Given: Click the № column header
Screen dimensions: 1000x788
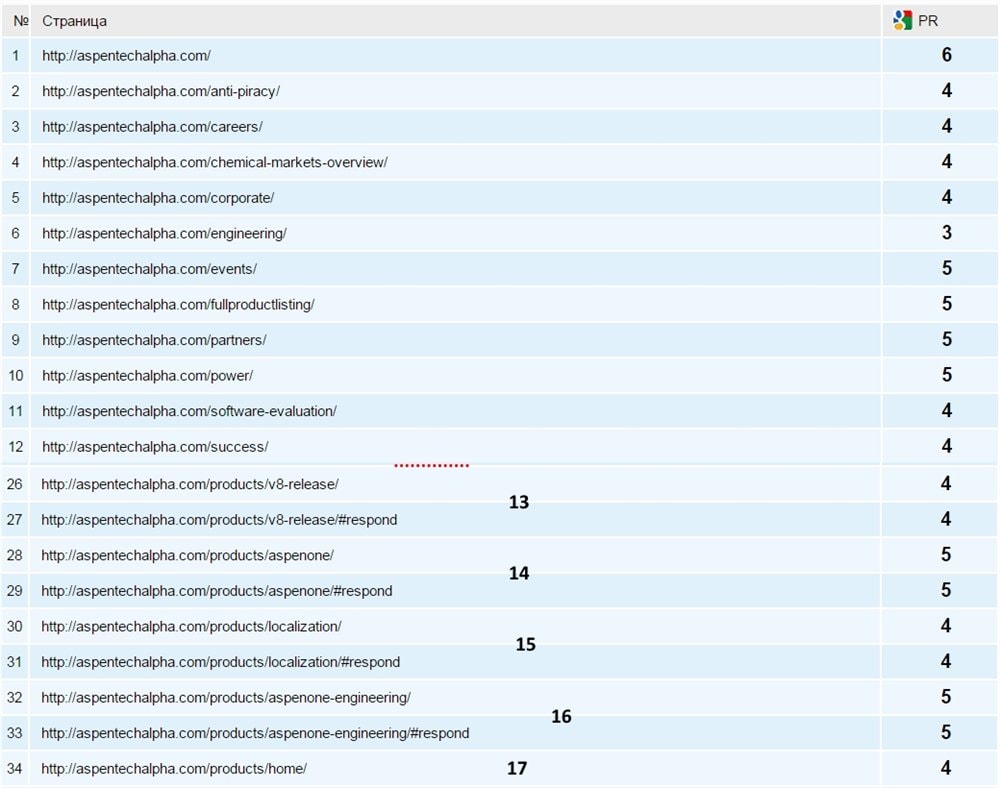Looking at the screenshot, I should (20, 21).
